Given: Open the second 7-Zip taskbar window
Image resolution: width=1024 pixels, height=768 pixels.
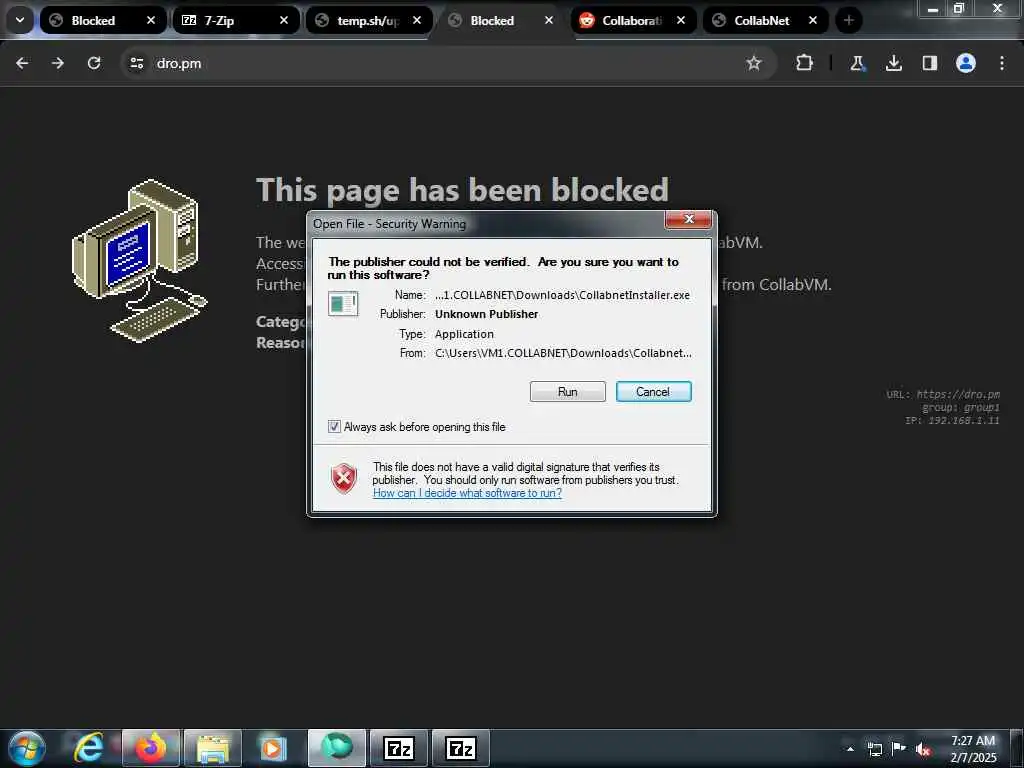Looking at the screenshot, I should [x=460, y=748].
